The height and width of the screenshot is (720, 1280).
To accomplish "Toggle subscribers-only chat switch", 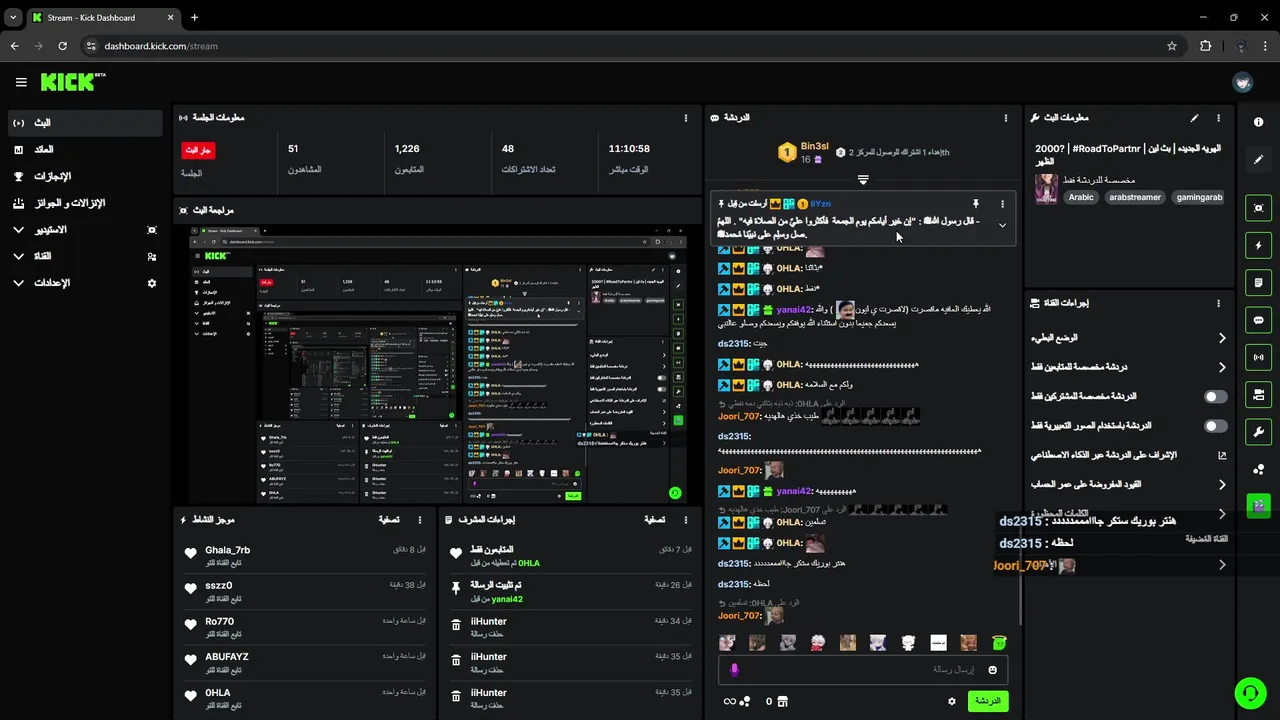I will (1215, 397).
